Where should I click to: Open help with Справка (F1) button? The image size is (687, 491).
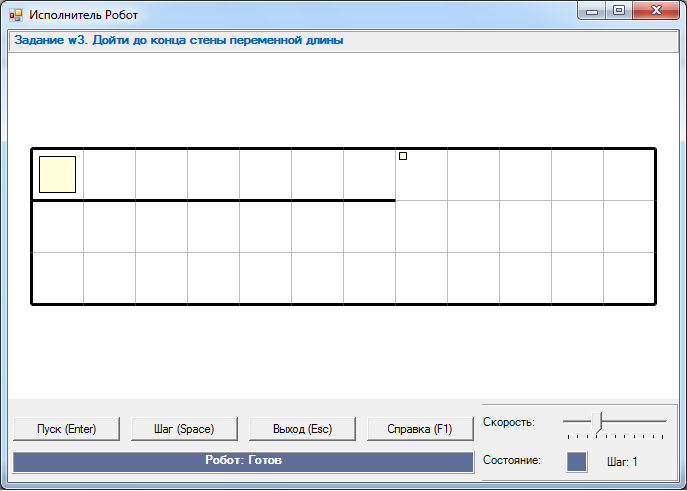(419, 429)
